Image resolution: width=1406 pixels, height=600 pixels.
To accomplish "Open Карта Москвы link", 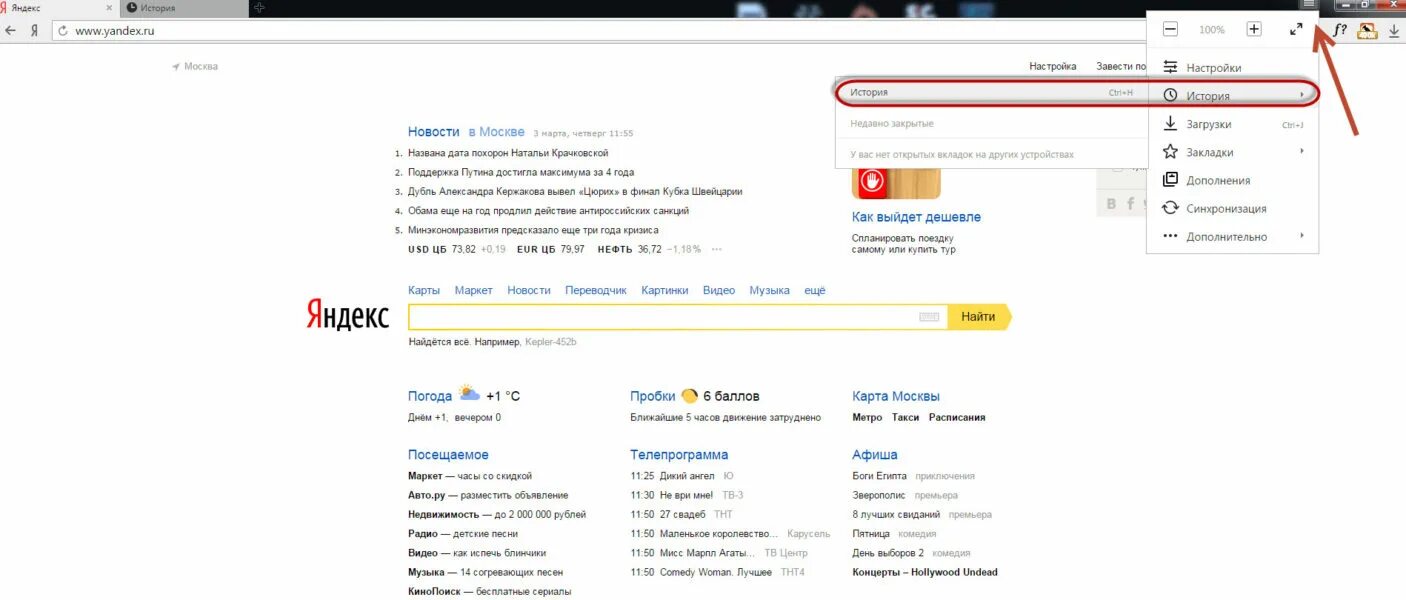I will tap(896, 396).
